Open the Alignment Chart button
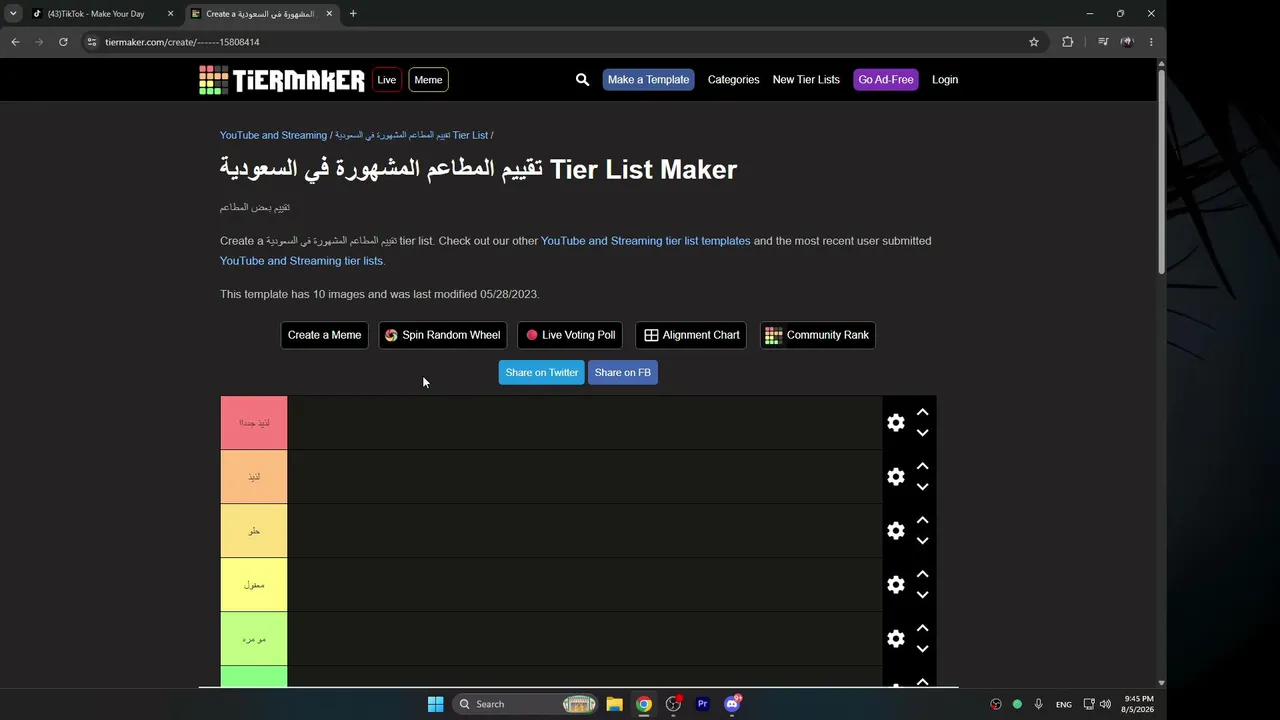The width and height of the screenshot is (1280, 720). pos(691,335)
